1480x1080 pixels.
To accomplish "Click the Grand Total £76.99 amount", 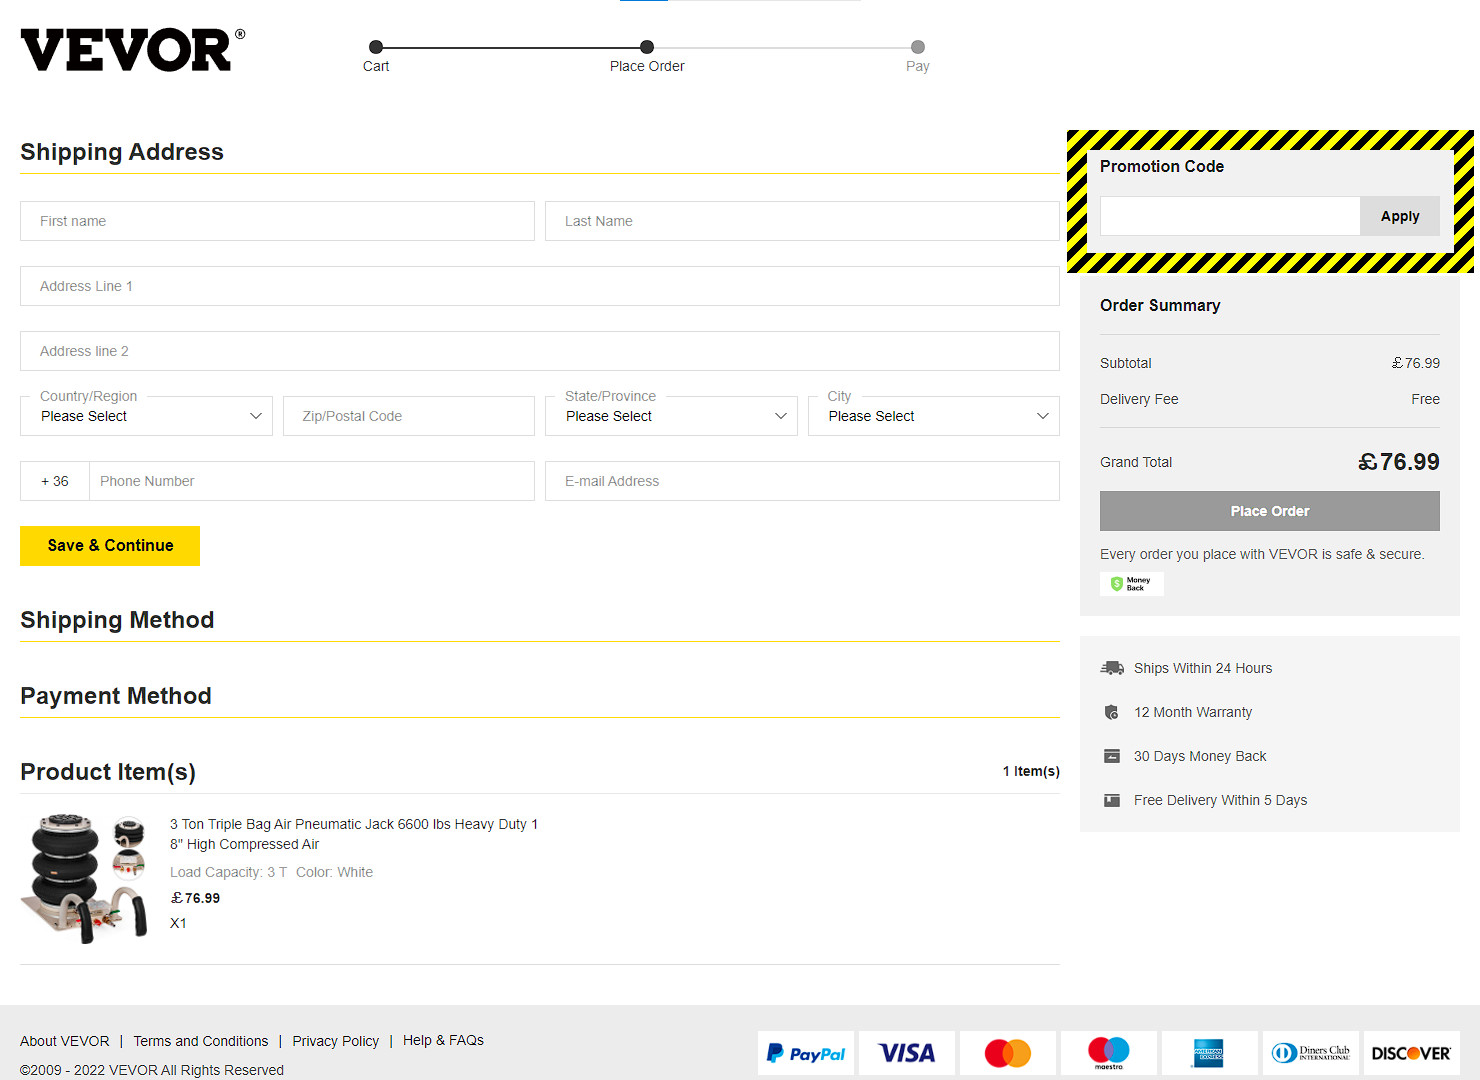I will coord(1398,462).
